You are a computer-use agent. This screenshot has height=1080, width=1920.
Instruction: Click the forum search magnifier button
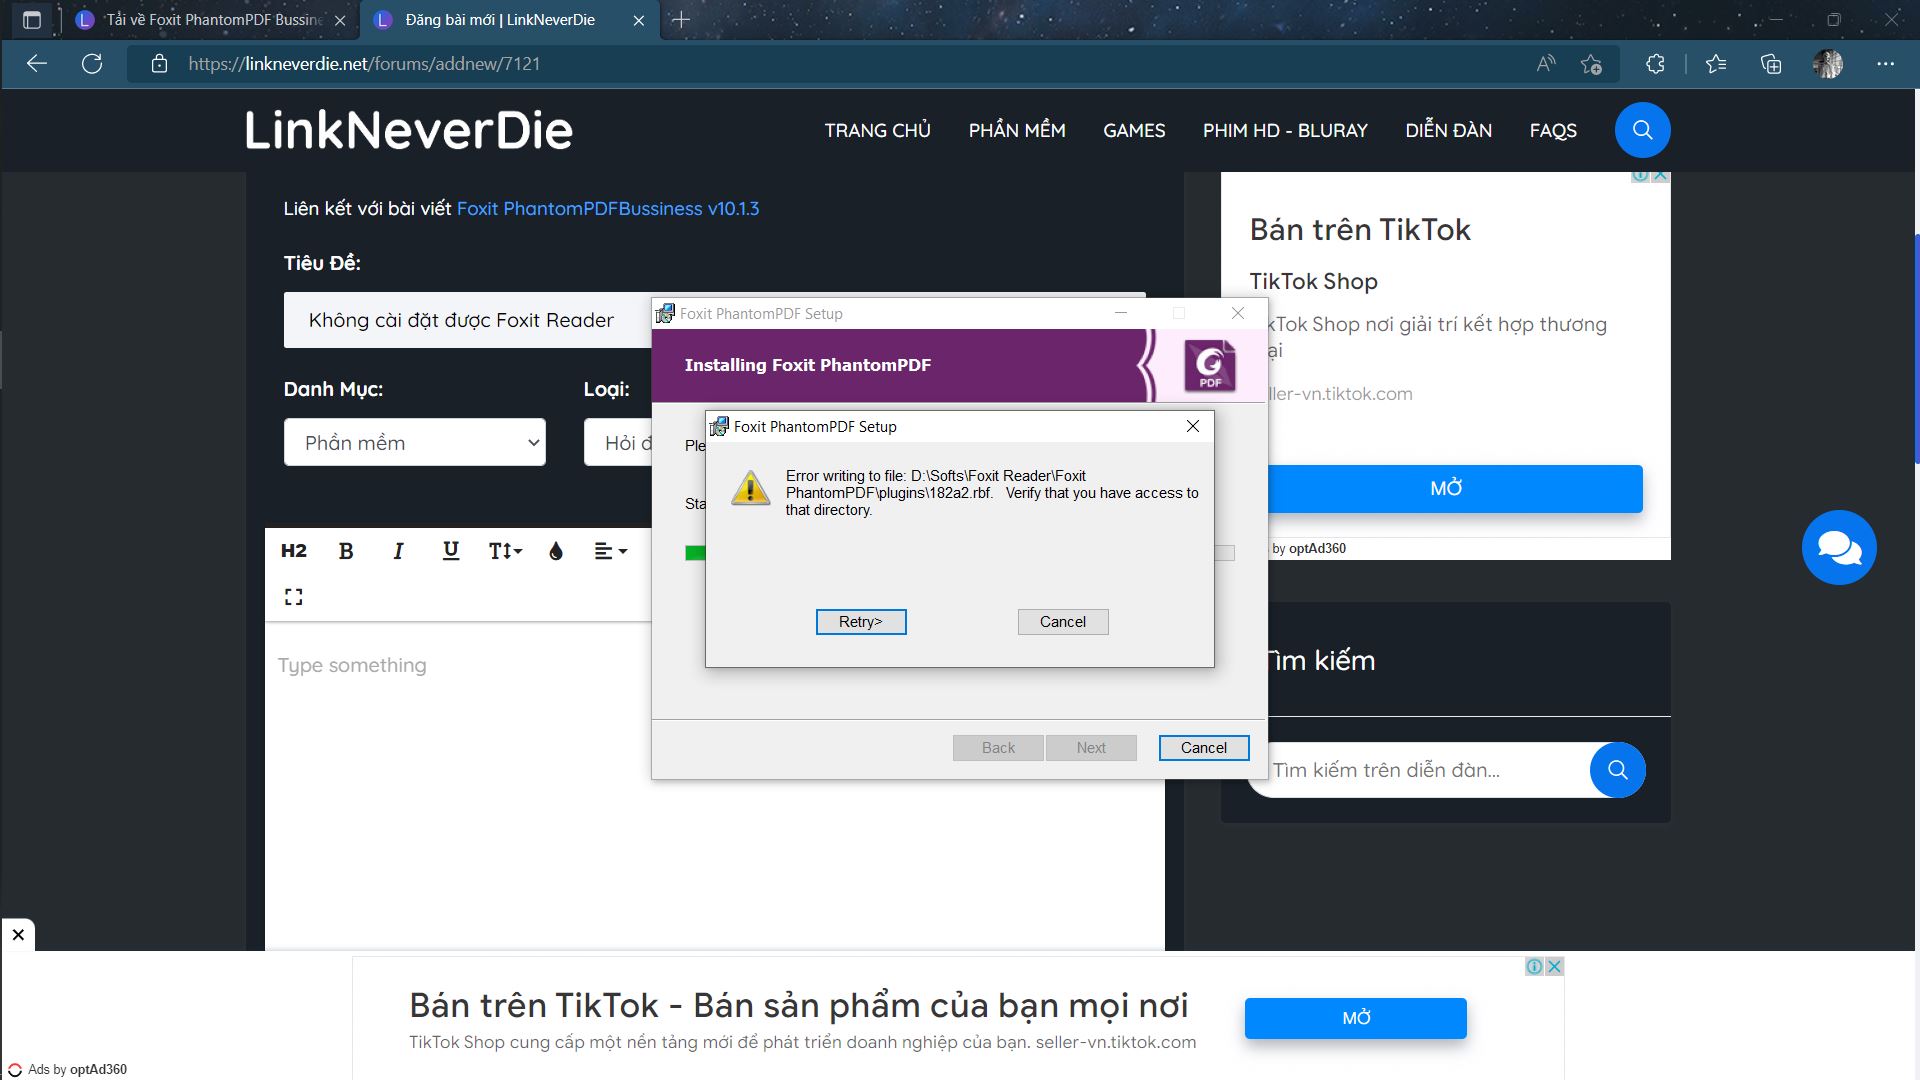click(x=1617, y=770)
